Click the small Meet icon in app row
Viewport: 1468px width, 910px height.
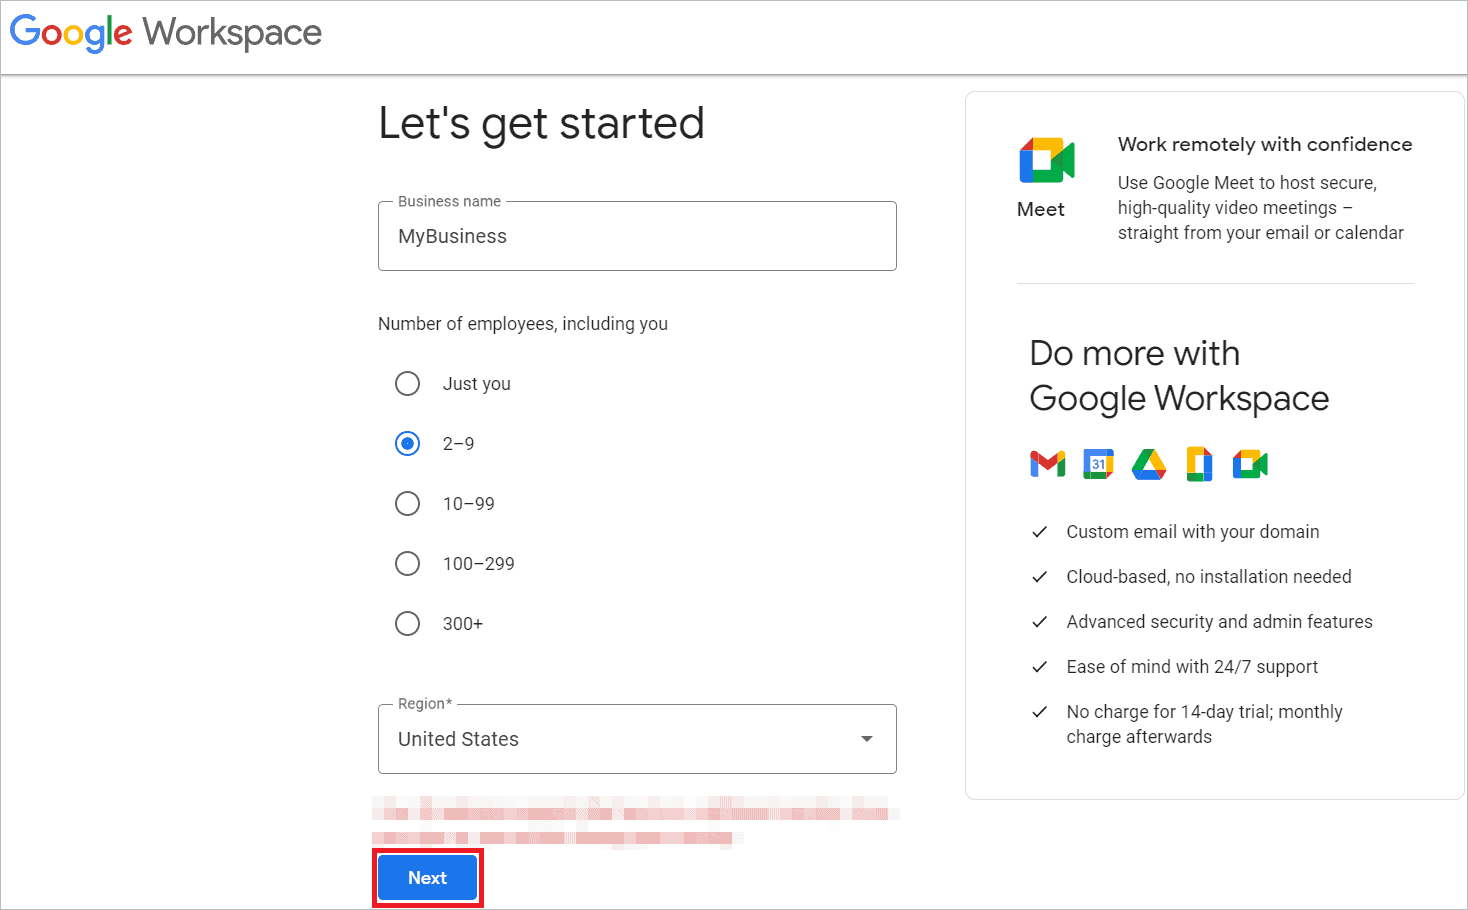(x=1250, y=464)
